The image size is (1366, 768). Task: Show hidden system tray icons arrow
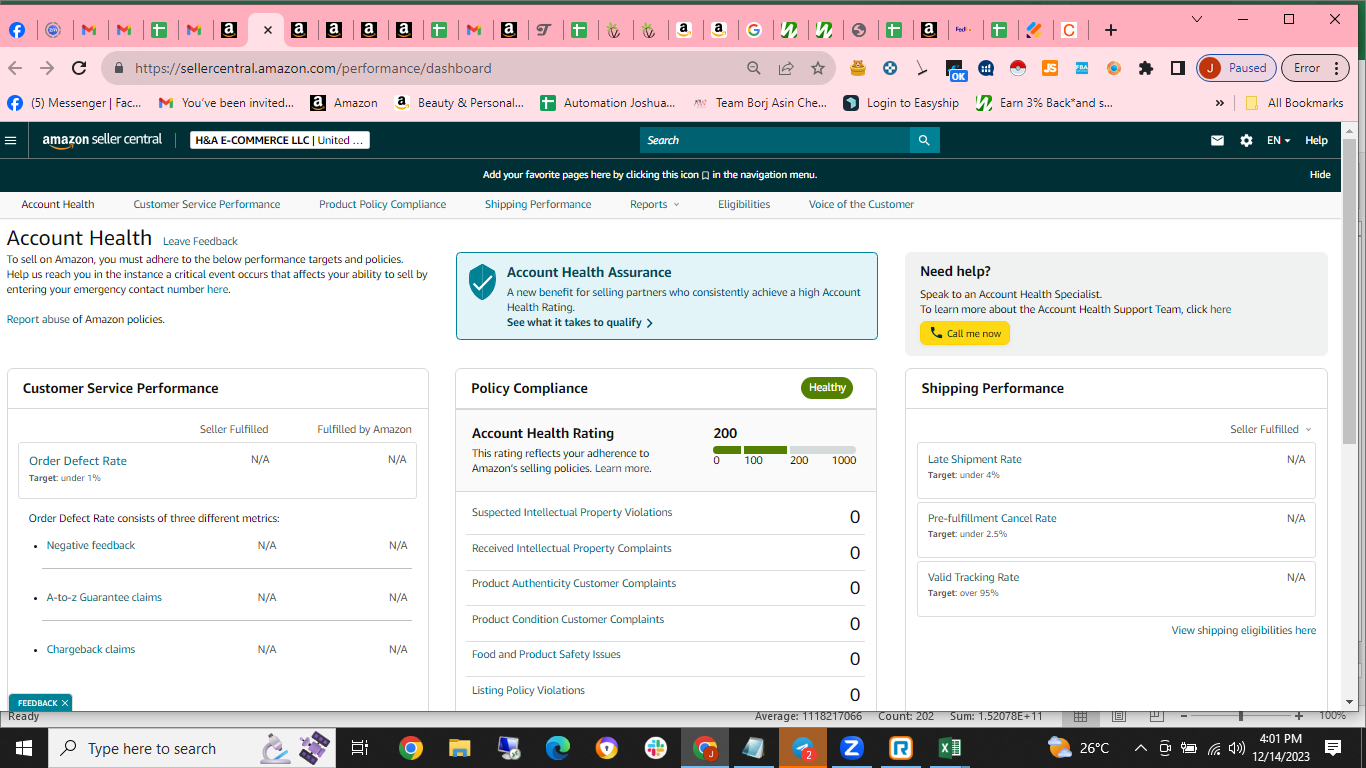coord(1140,748)
